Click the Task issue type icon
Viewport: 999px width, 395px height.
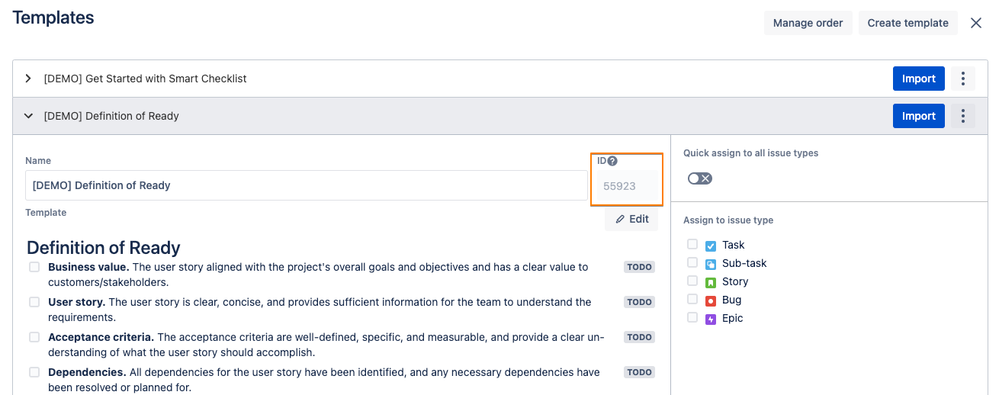(711, 245)
